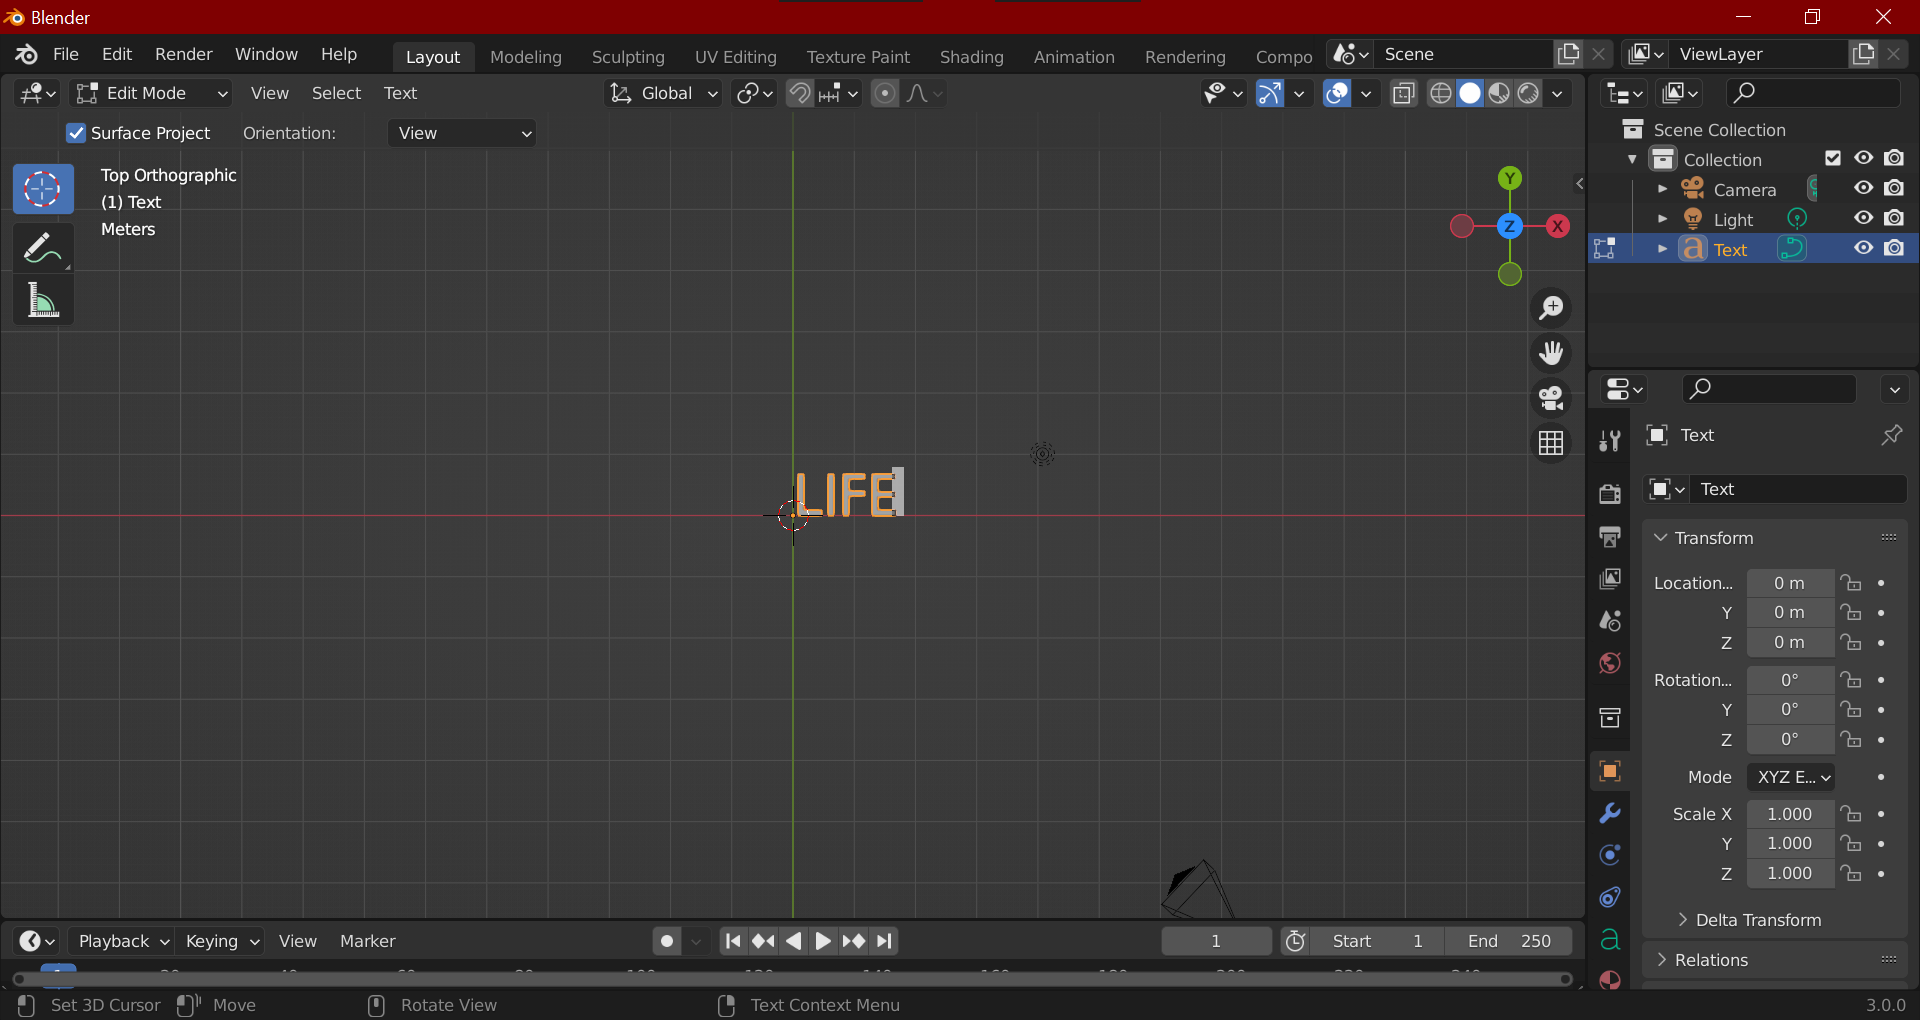Jump to the start frame
The image size is (1920, 1020).
coord(733,941)
